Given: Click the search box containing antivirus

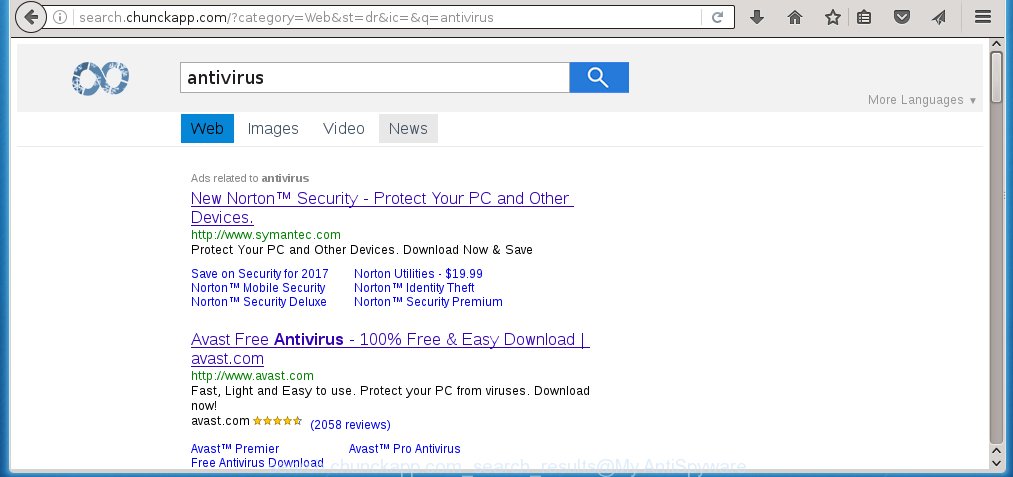Looking at the screenshot, I should click(375, 78).
